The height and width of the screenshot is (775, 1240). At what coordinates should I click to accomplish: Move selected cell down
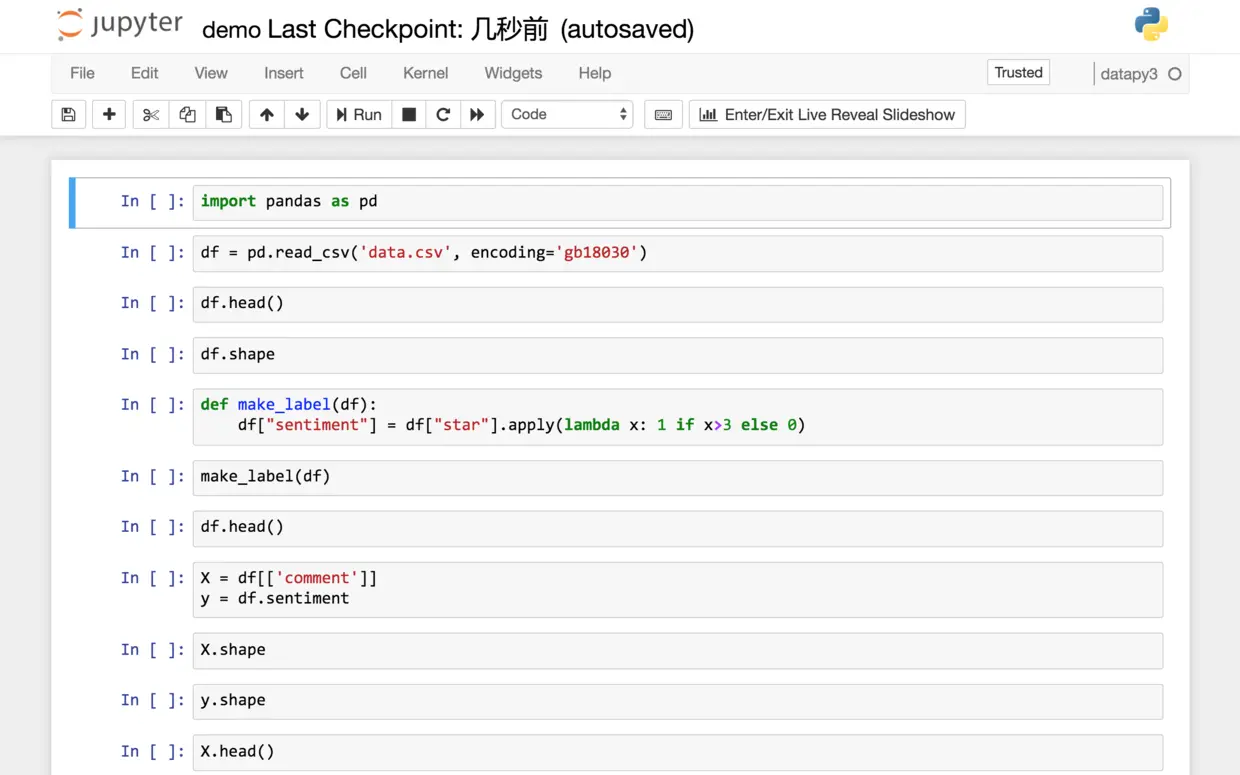coord(302,114)
